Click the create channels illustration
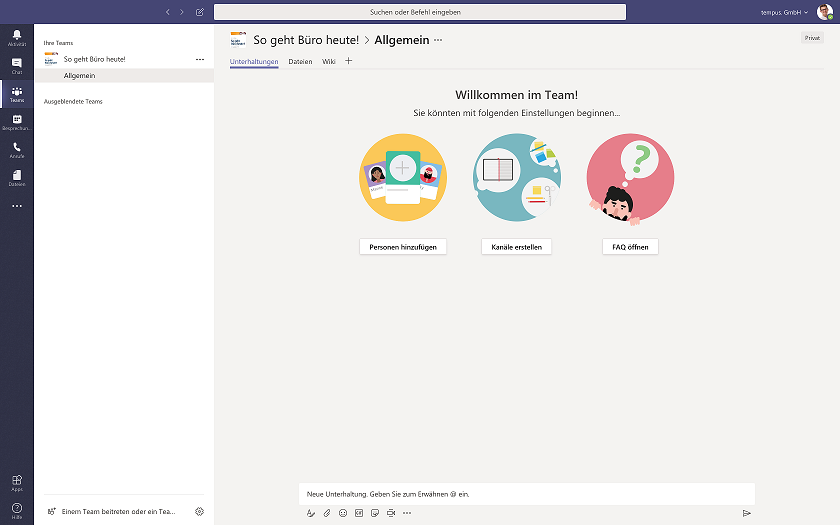840x525 pixels. [x=516, y=177]
